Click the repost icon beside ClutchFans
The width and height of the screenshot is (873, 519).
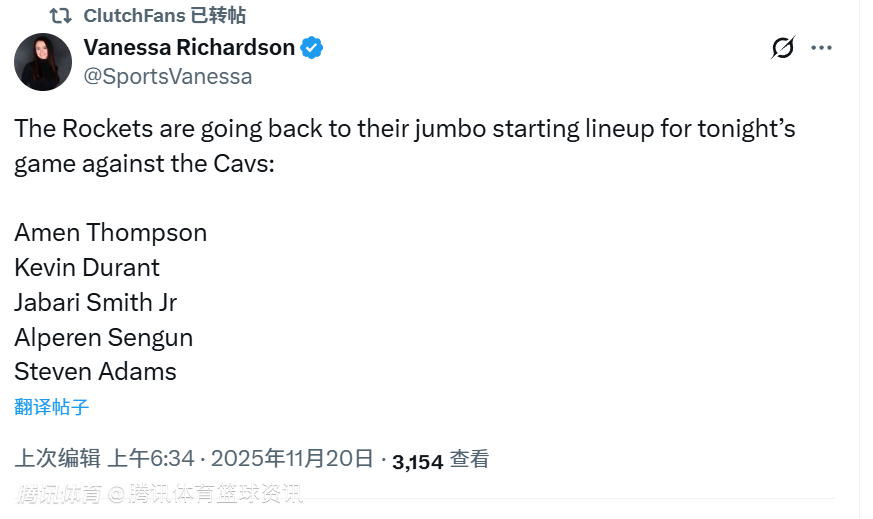(x=60, y=16)
